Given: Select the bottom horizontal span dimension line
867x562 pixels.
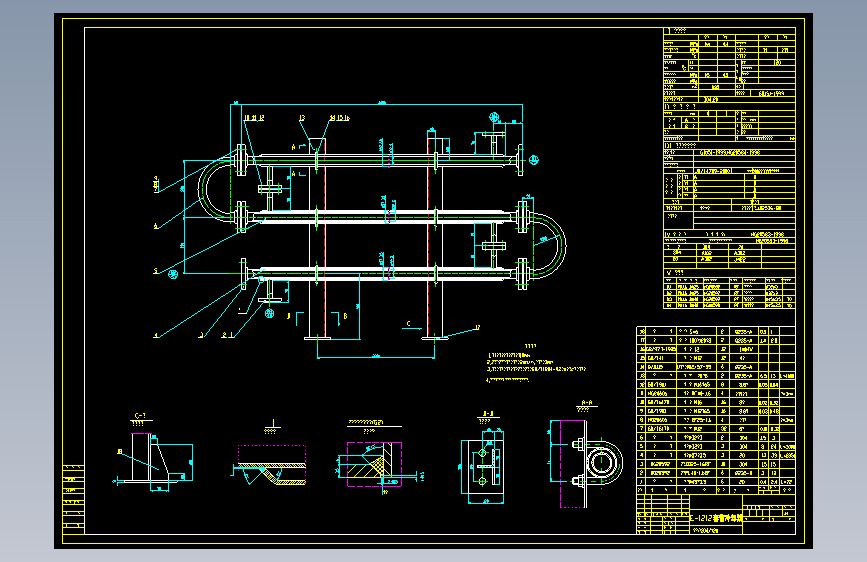Looking at the screenshot, I should click(376, 357).
